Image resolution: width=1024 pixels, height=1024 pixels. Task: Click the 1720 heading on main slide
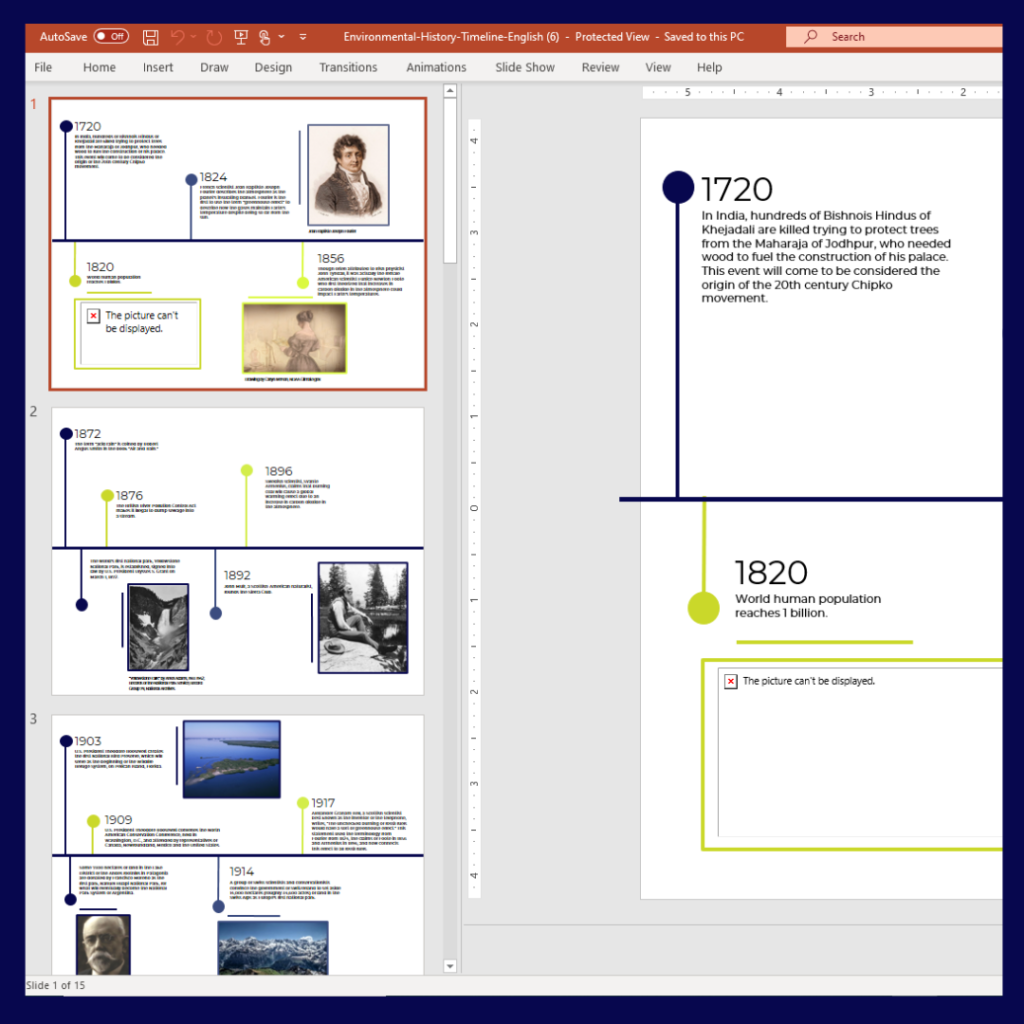tap(737, 189)
